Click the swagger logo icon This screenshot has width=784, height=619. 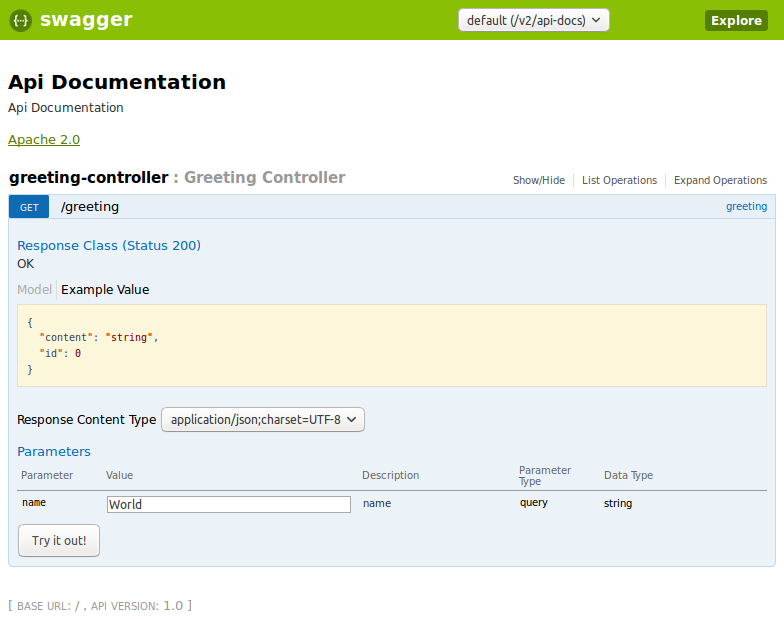(x=21, y=20)
